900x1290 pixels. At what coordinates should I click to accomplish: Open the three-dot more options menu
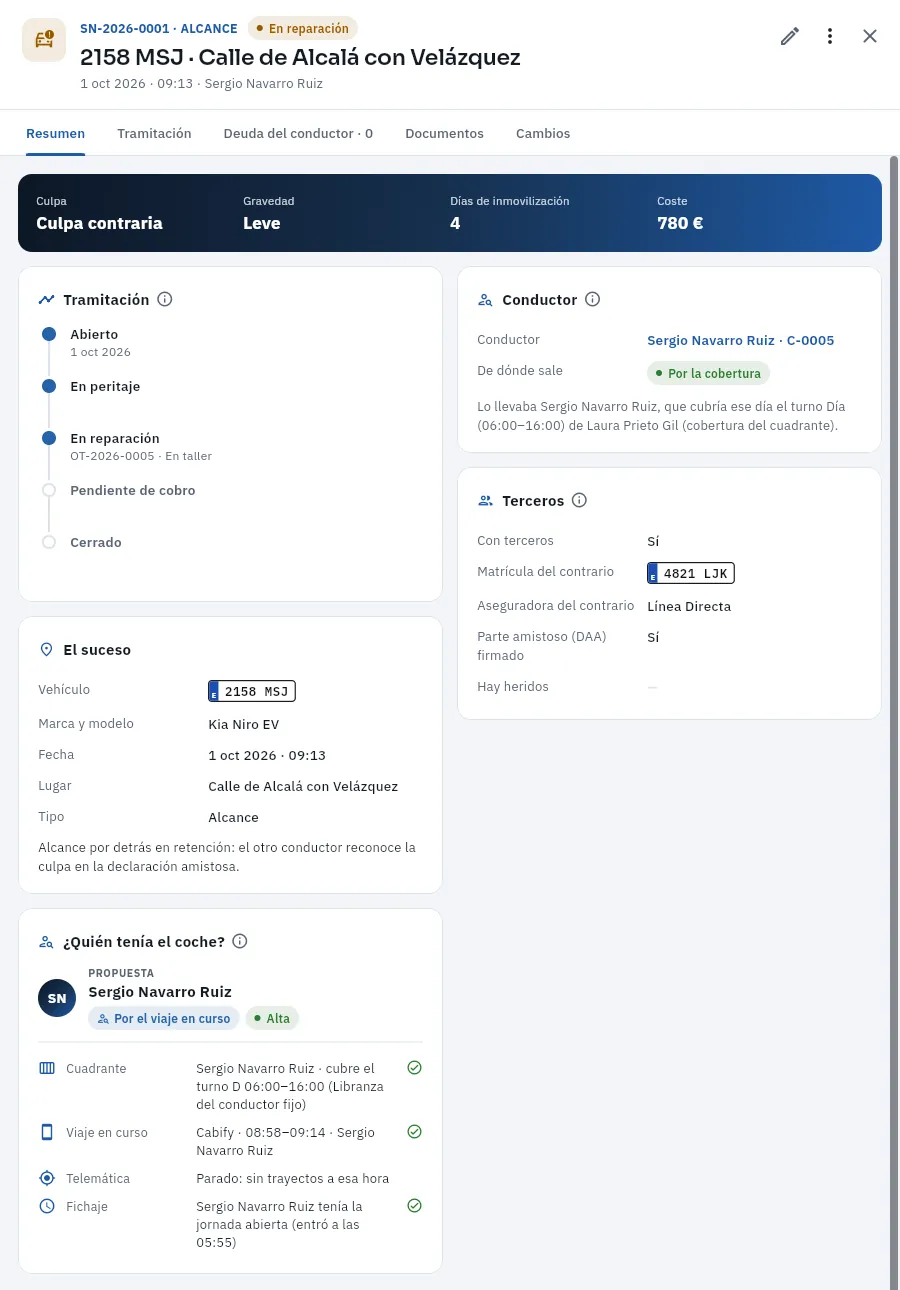[830, 36]
